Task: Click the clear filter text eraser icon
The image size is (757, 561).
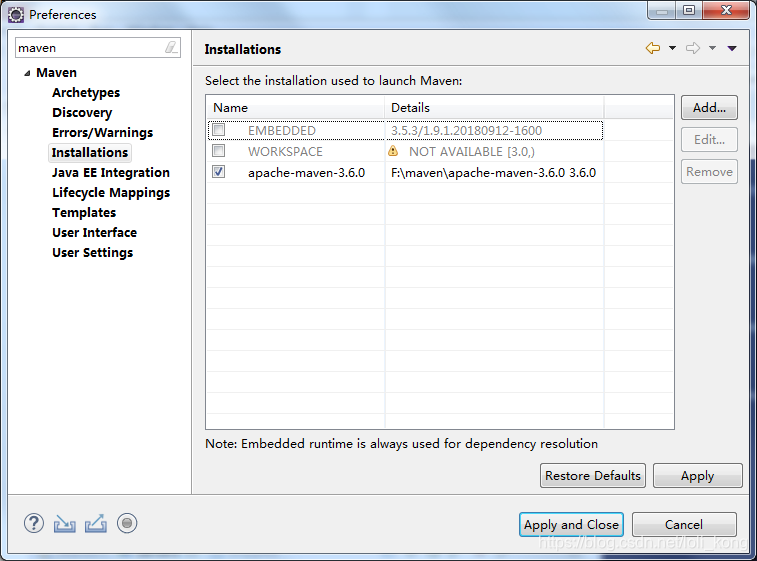Action: [x=171, y=47]
